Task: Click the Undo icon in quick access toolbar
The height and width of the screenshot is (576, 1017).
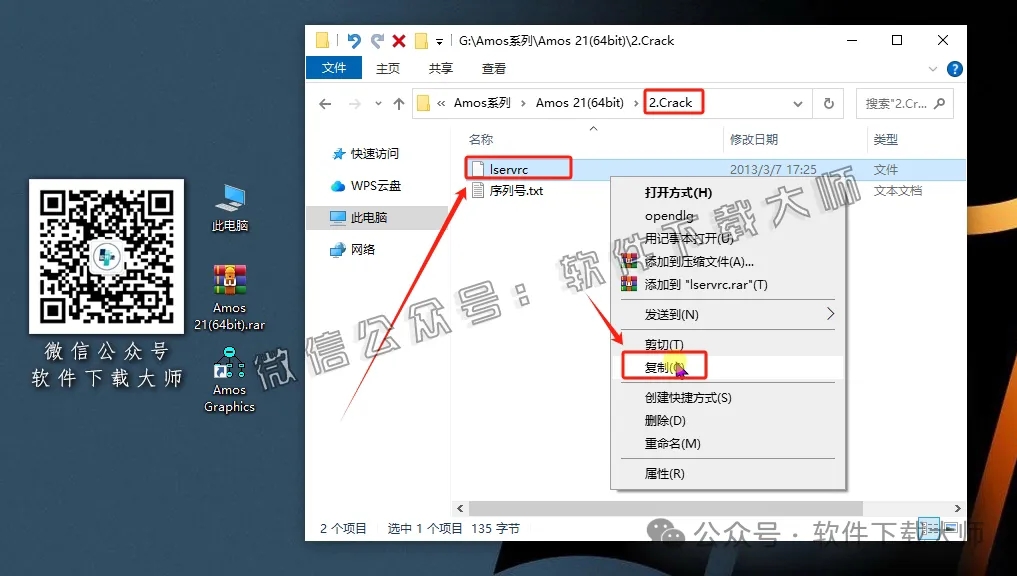Action: 357,40
